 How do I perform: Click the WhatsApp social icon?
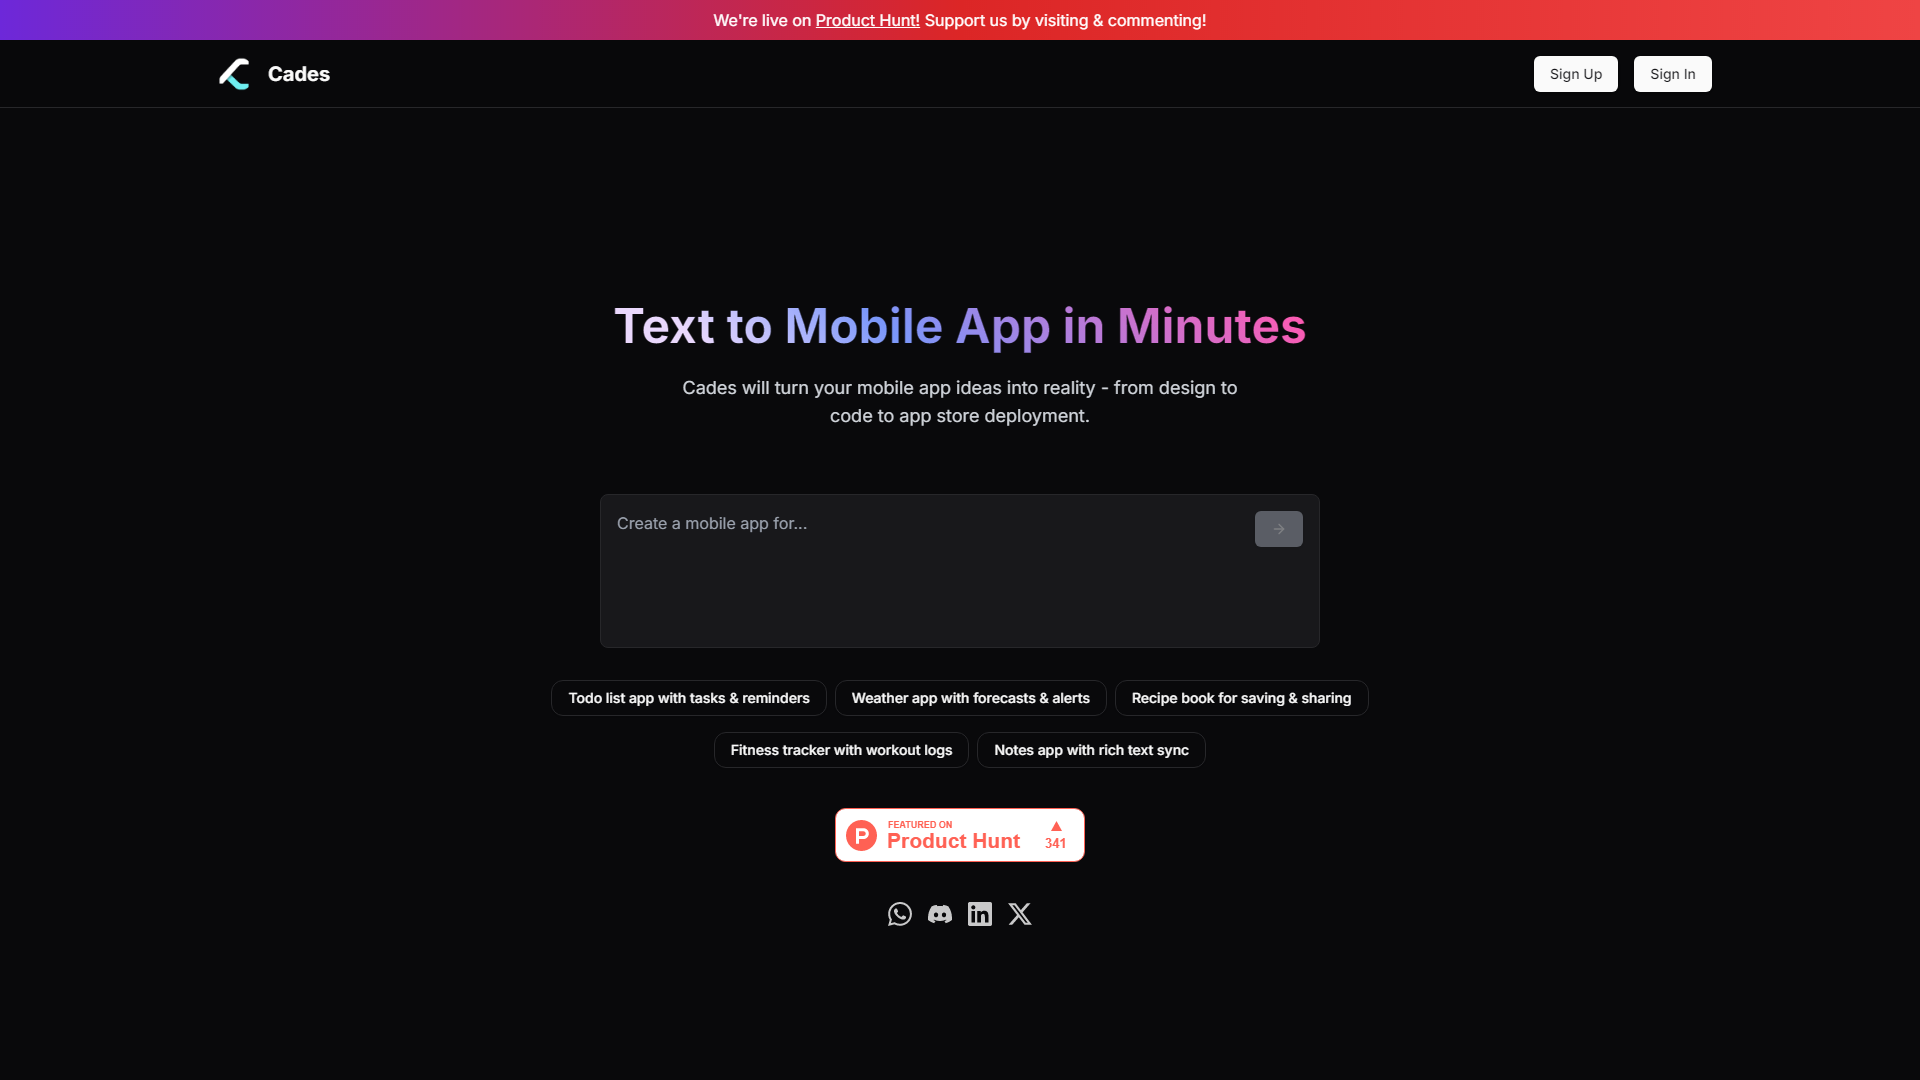coord(899,913)
